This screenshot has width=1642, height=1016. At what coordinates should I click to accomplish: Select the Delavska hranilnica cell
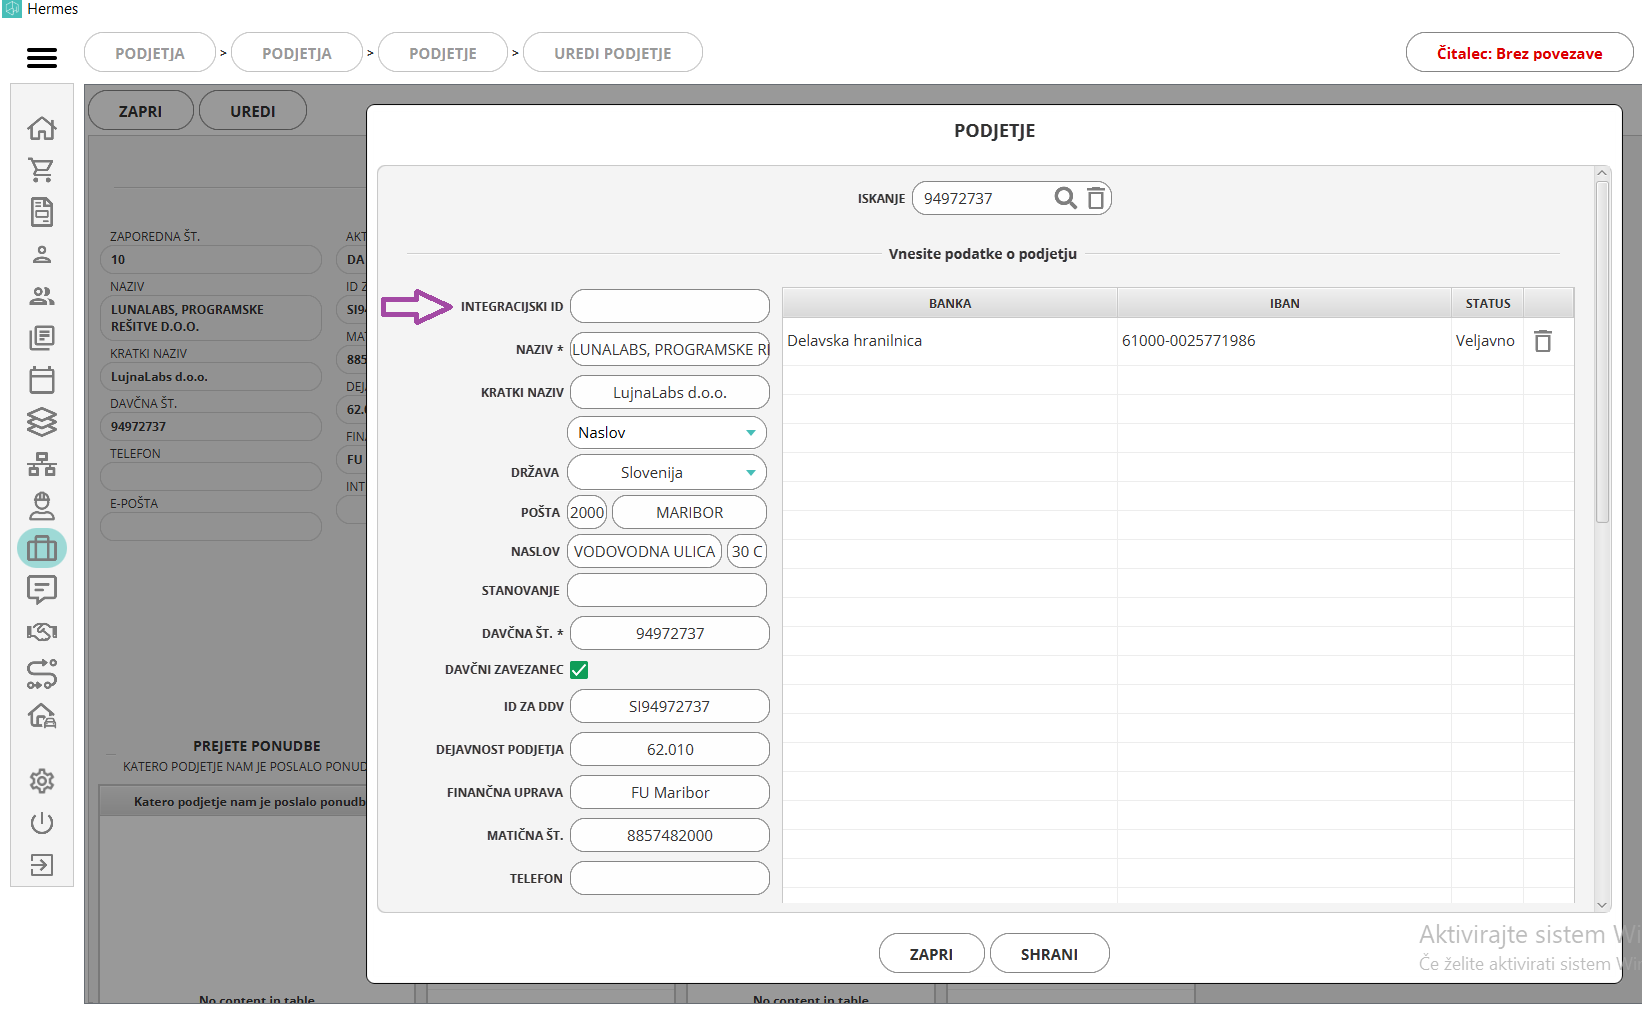coord(950,341)
